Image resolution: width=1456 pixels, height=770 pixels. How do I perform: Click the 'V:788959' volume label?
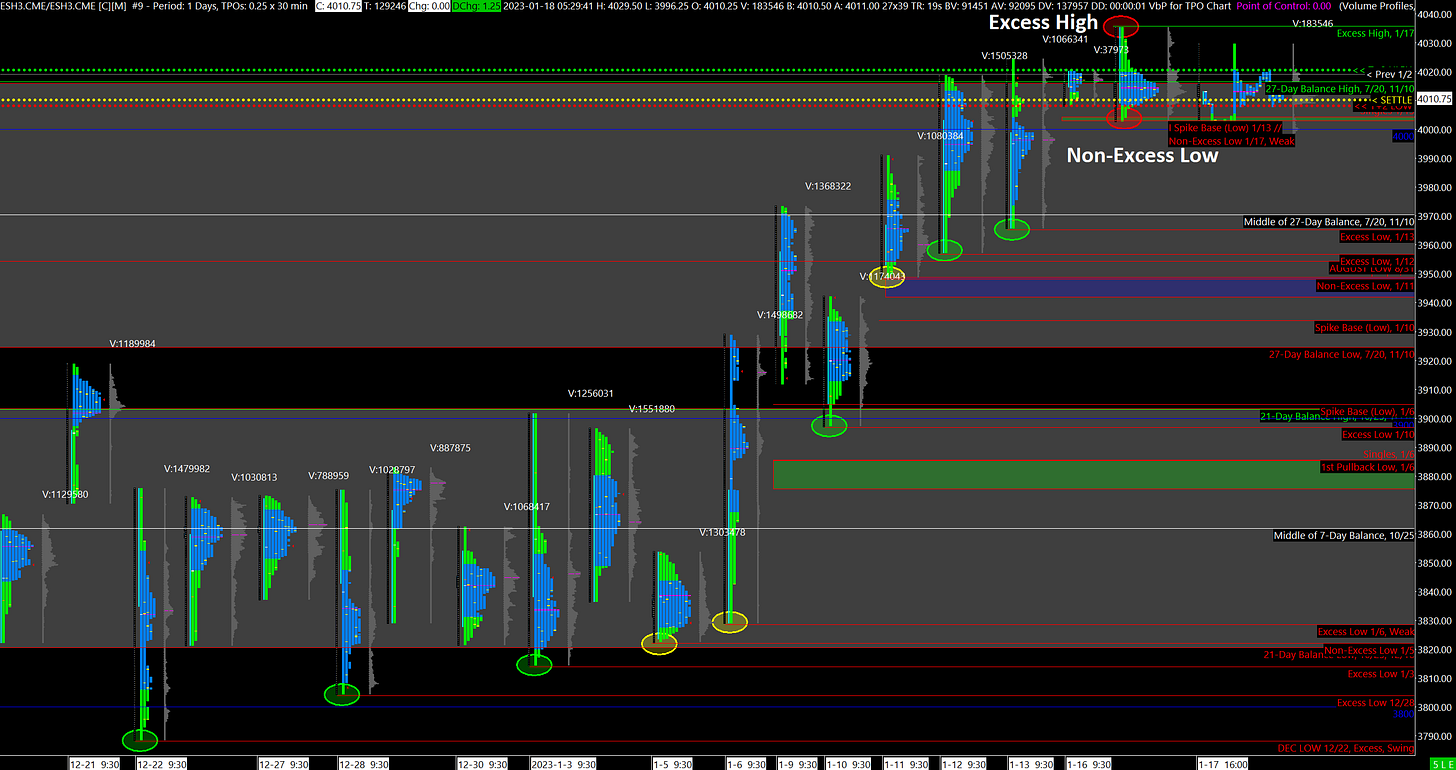coord(329,476)
